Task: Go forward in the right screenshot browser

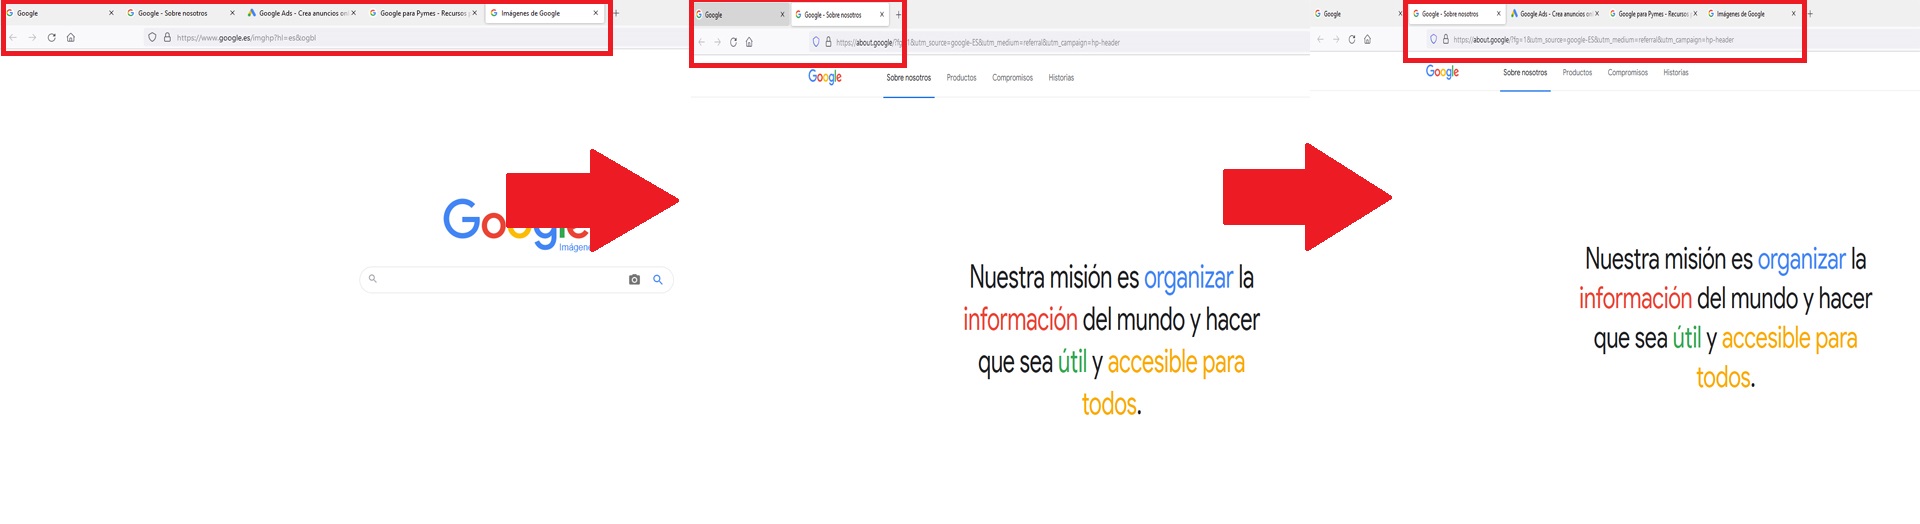Action: (1336, 40)
